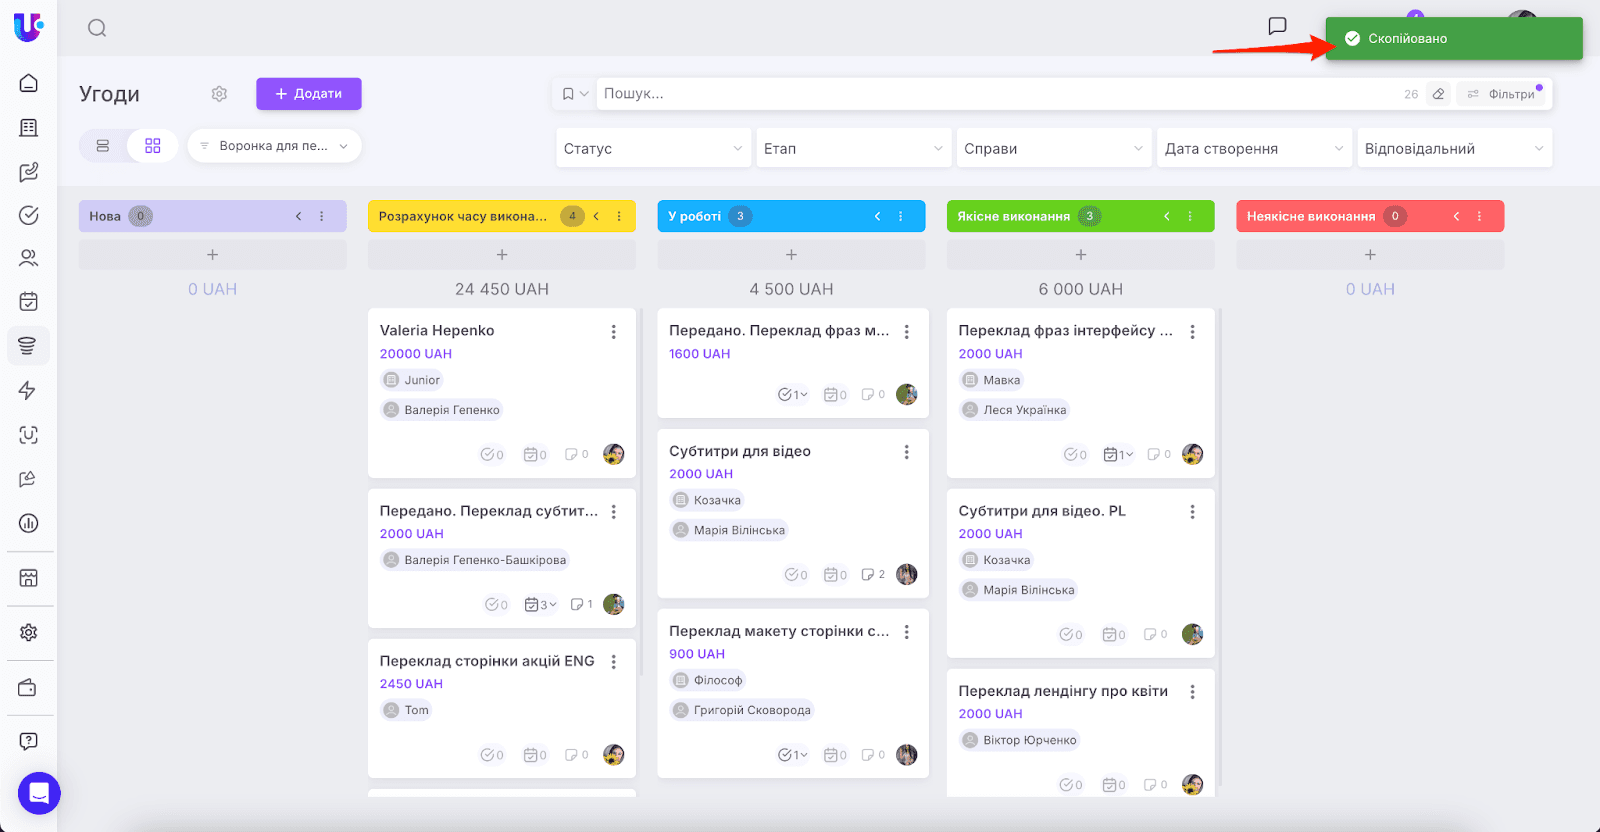This screenshot has height=832, width=1600.
Task: Open the analytics chart icon in sidebar
Action: 29,523
